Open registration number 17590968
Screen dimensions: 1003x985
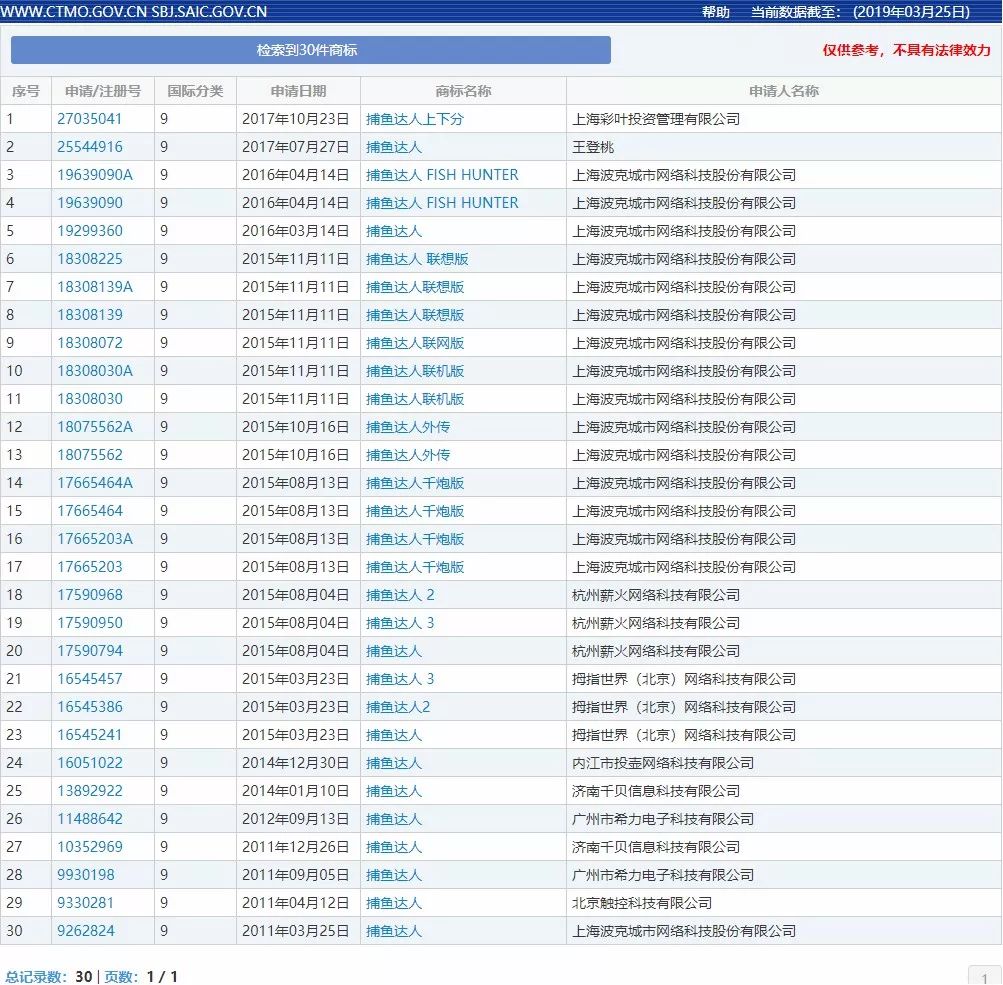pyautogui.click(x=90, y=595)
